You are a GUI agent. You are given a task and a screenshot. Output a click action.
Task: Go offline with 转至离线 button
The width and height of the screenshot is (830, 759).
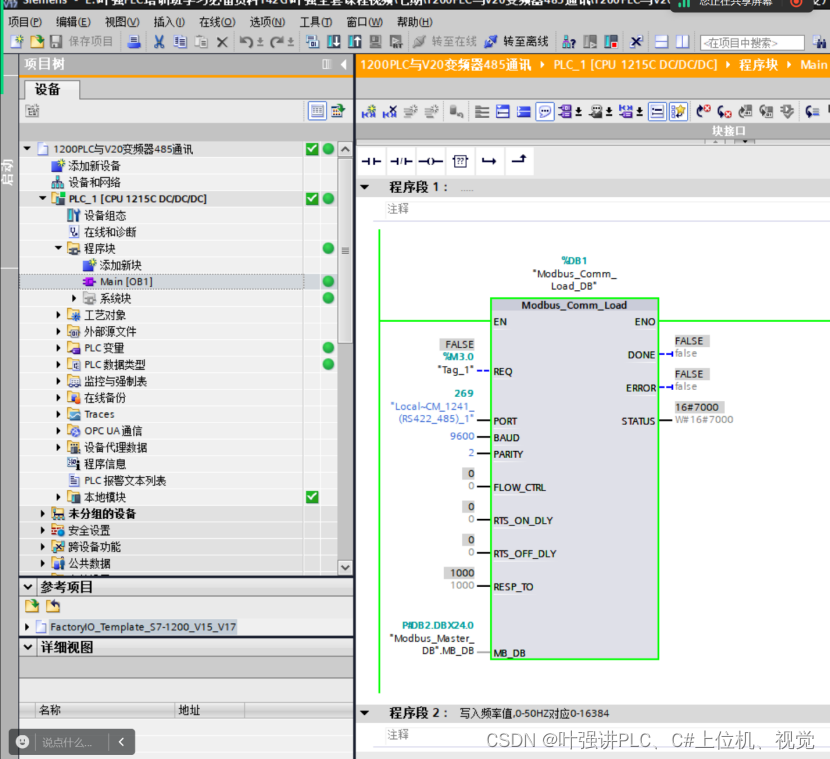click(x=517, y=42)
